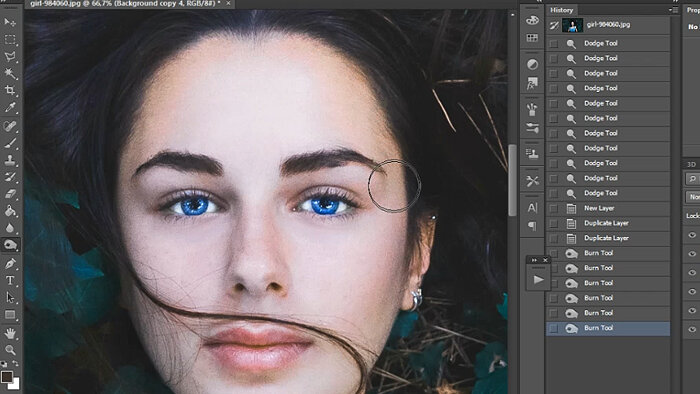Screen dimensions: 700x394
Task: Select the Rectangle shape tool
Action: coord(10,315)
